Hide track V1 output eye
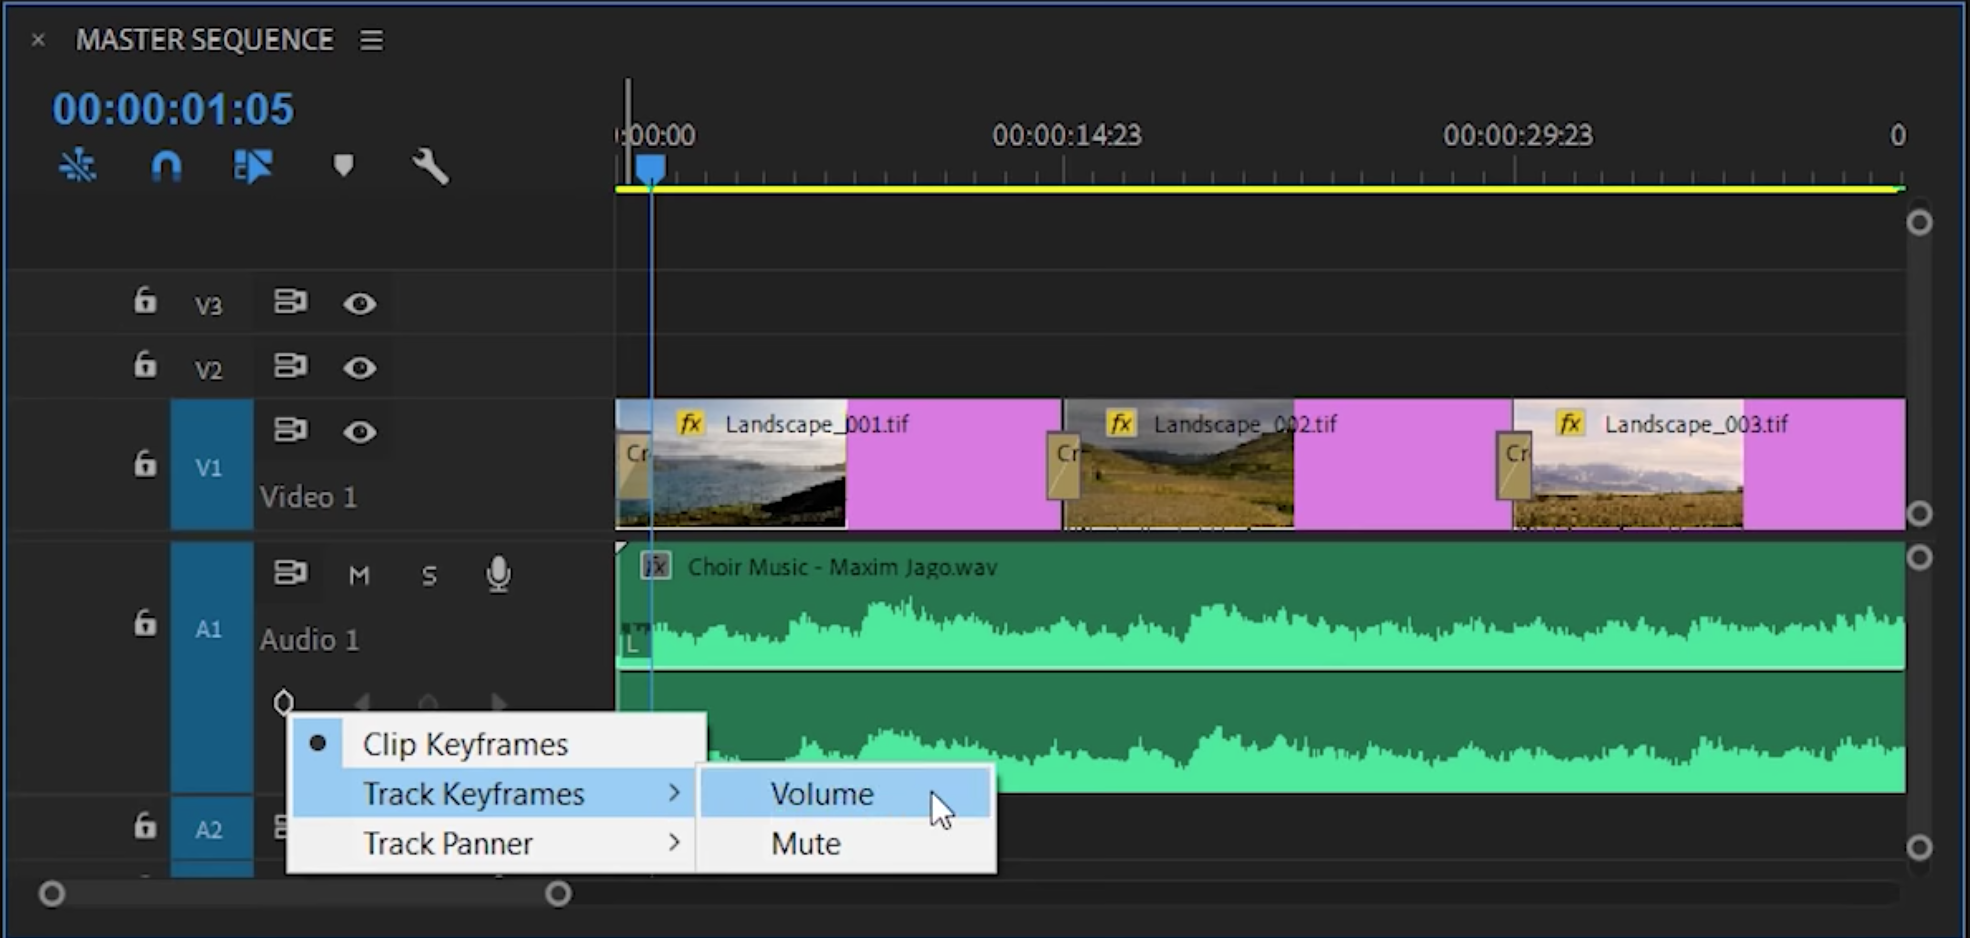Screen dimensions: 1970x938 360,432
